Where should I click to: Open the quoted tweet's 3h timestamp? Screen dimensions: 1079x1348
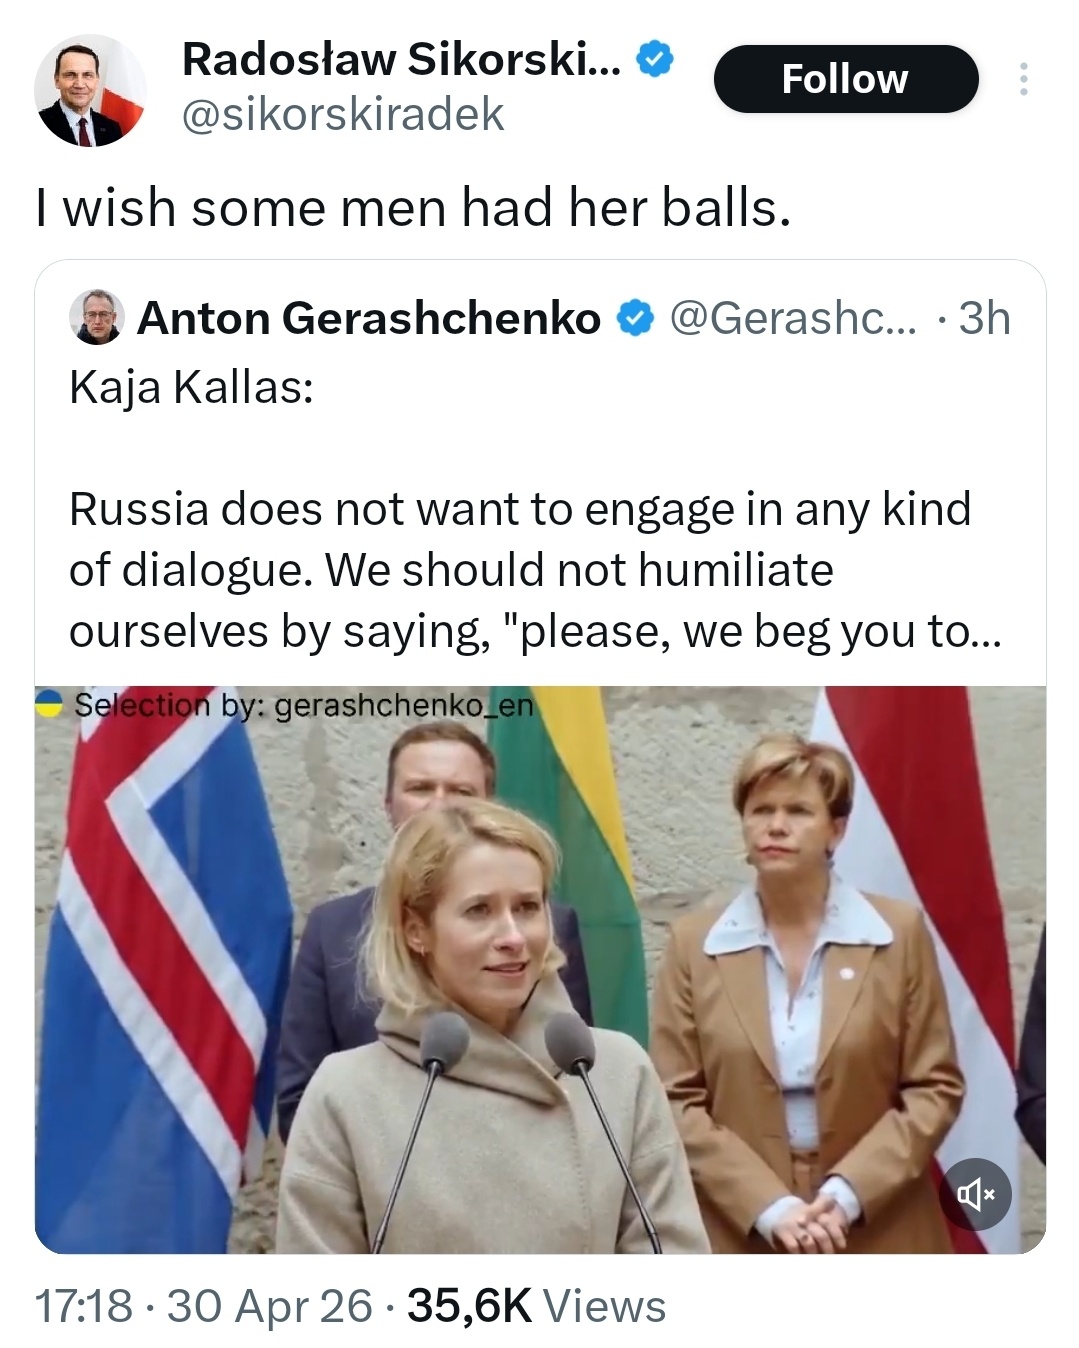[984, 319]
